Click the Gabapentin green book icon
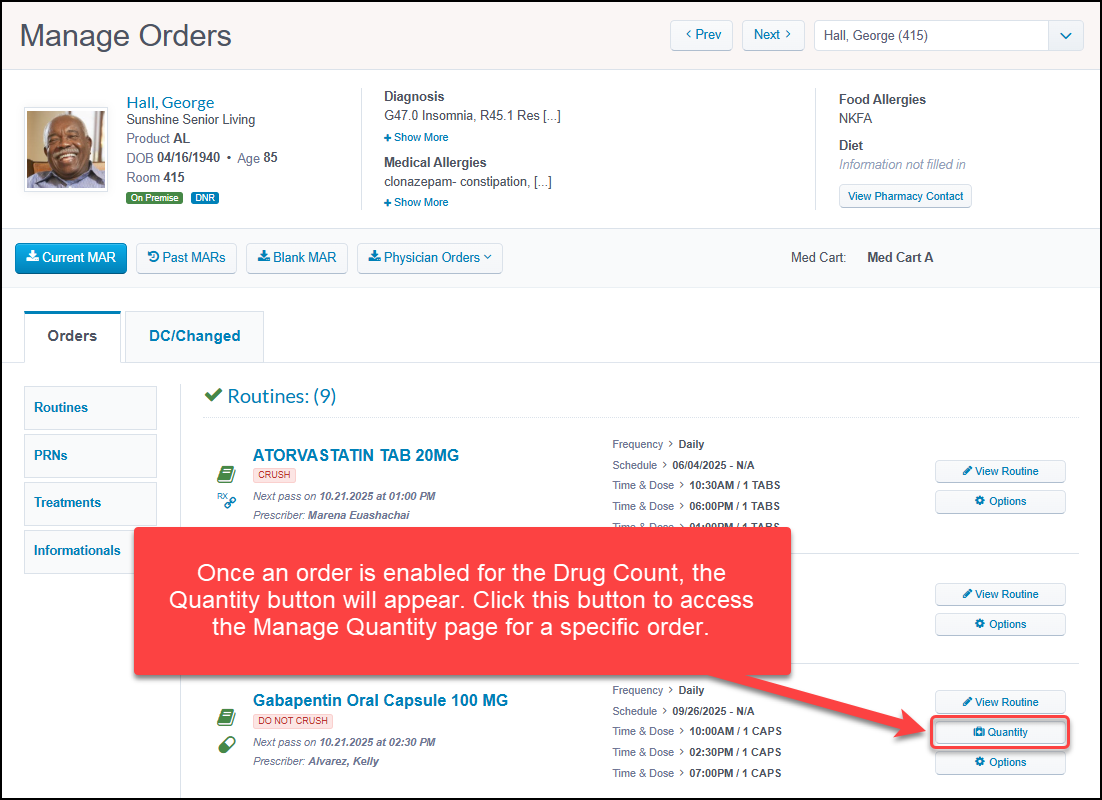 tap(226, 718)
